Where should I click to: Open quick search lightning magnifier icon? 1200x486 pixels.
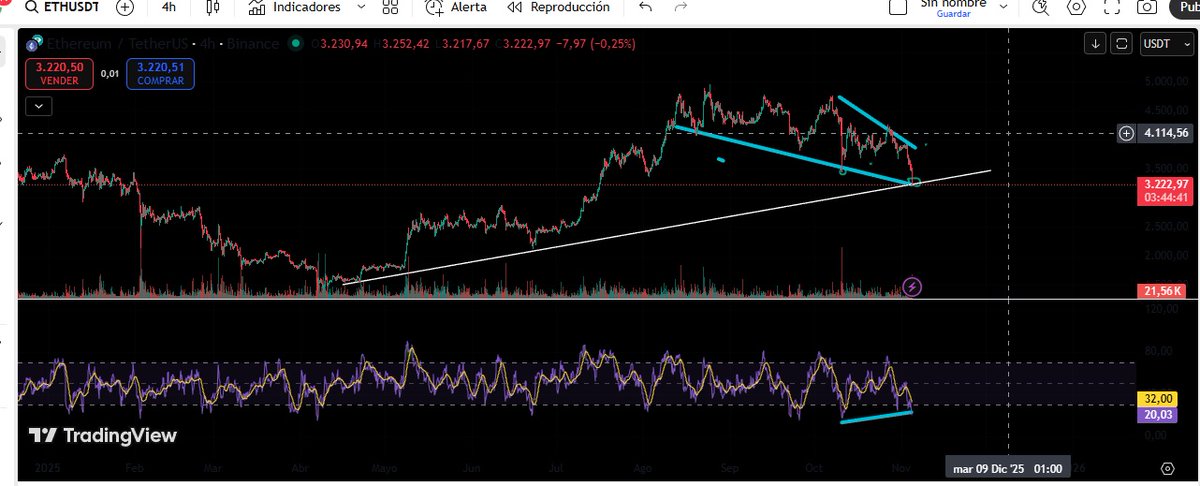(1042, 8)
